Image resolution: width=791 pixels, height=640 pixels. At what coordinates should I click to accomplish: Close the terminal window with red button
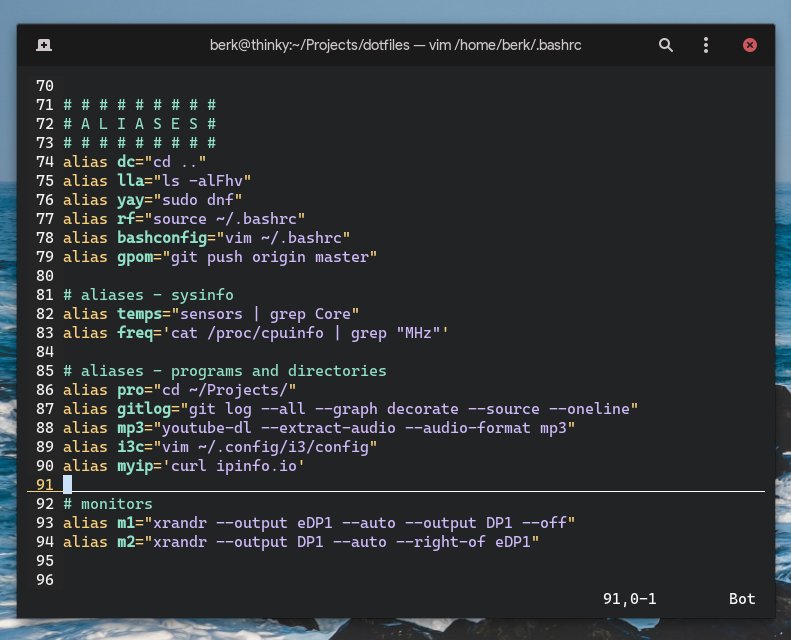coord(750,45)
